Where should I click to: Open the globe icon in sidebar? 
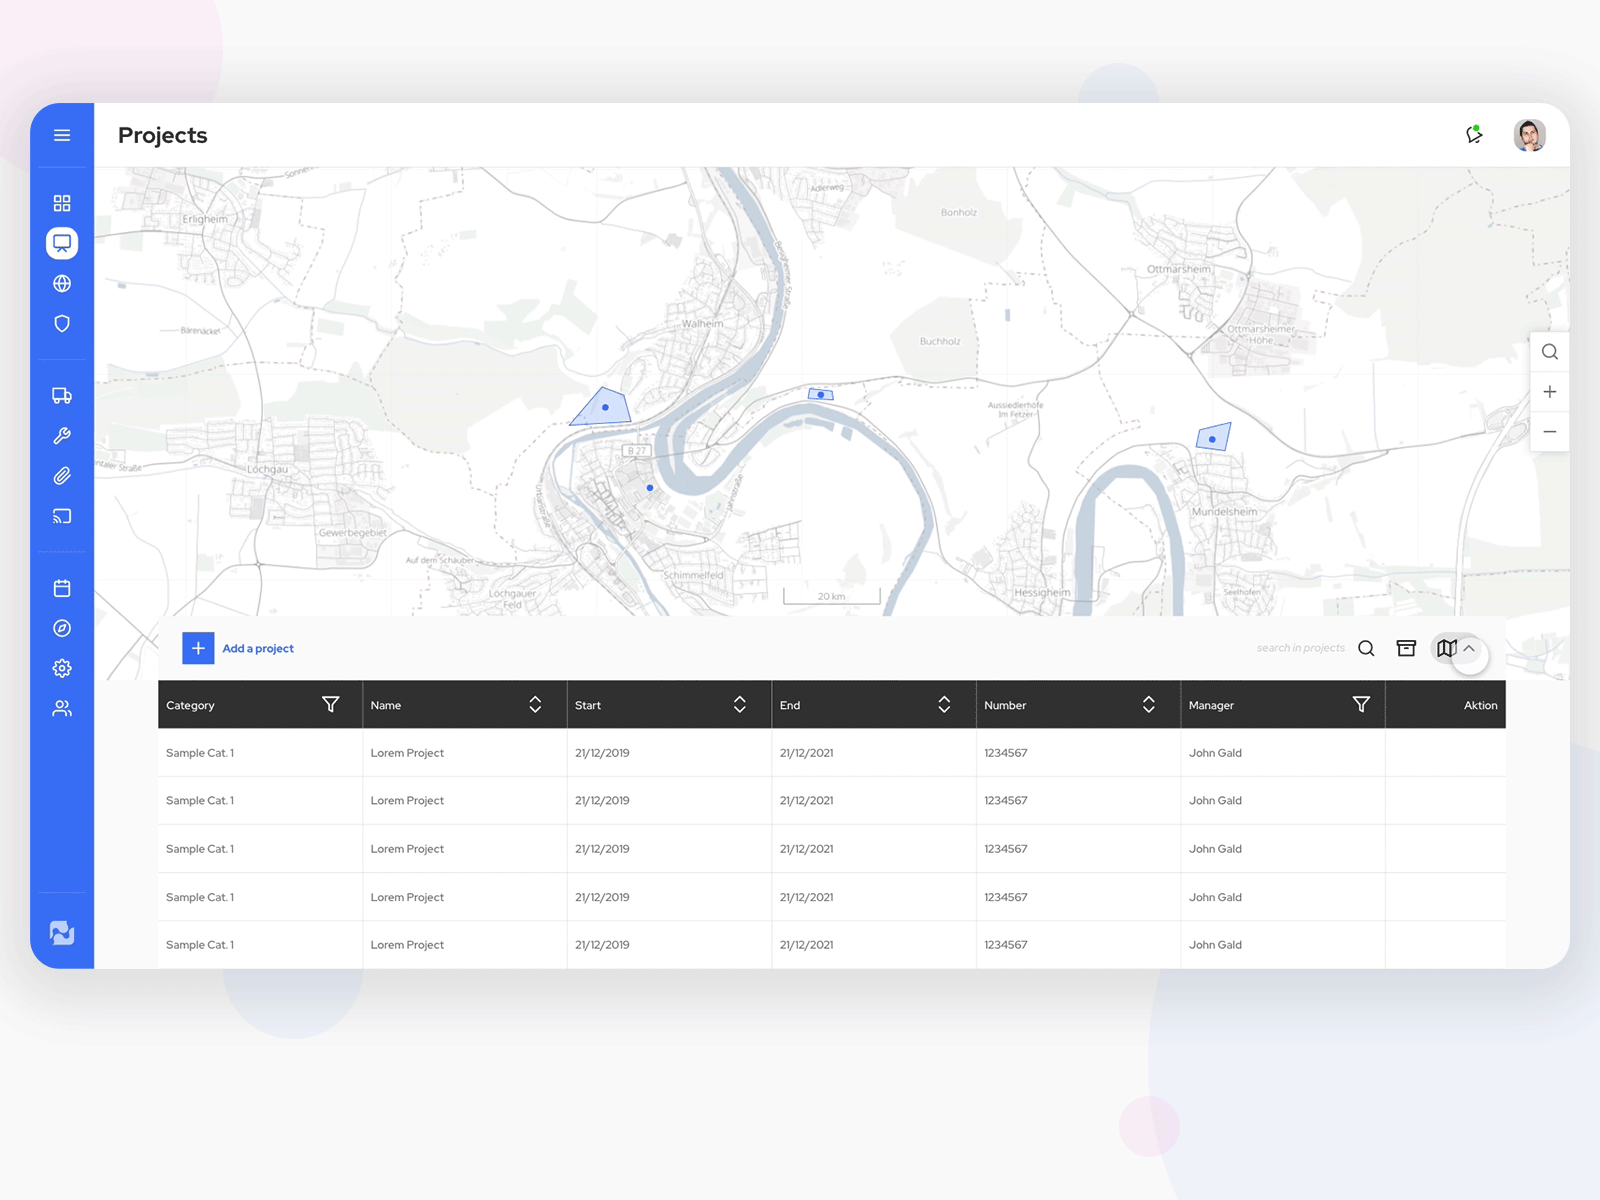tap(62, 283)
